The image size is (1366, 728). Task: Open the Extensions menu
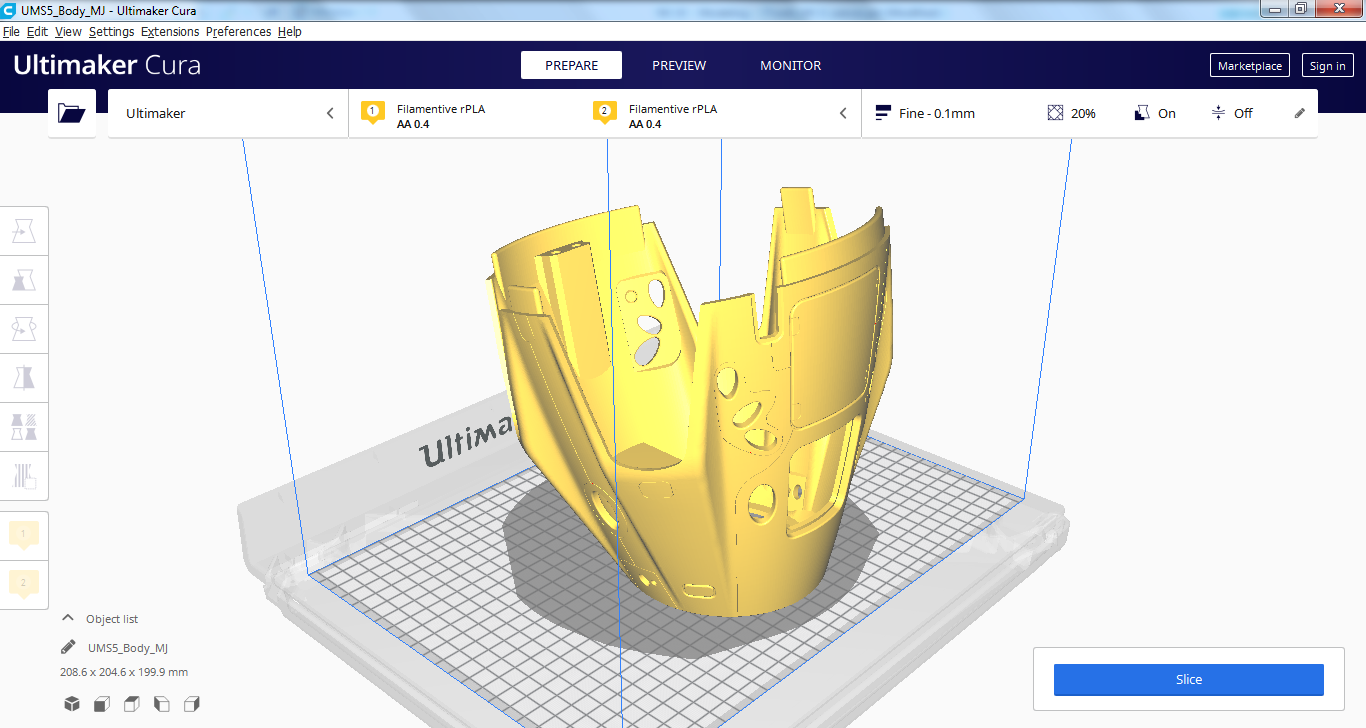tap(170, 32)
